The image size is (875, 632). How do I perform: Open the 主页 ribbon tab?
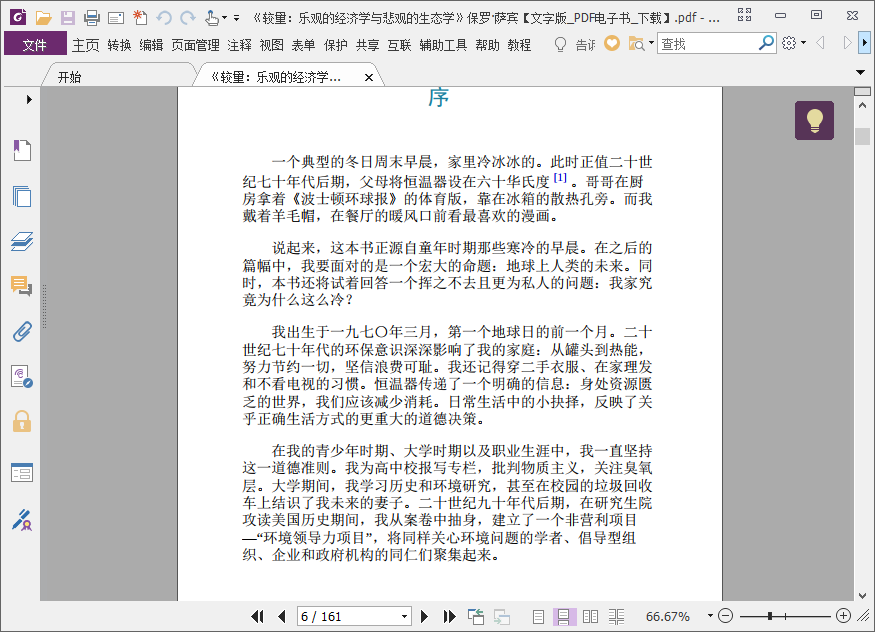click(x=85, y=45)
